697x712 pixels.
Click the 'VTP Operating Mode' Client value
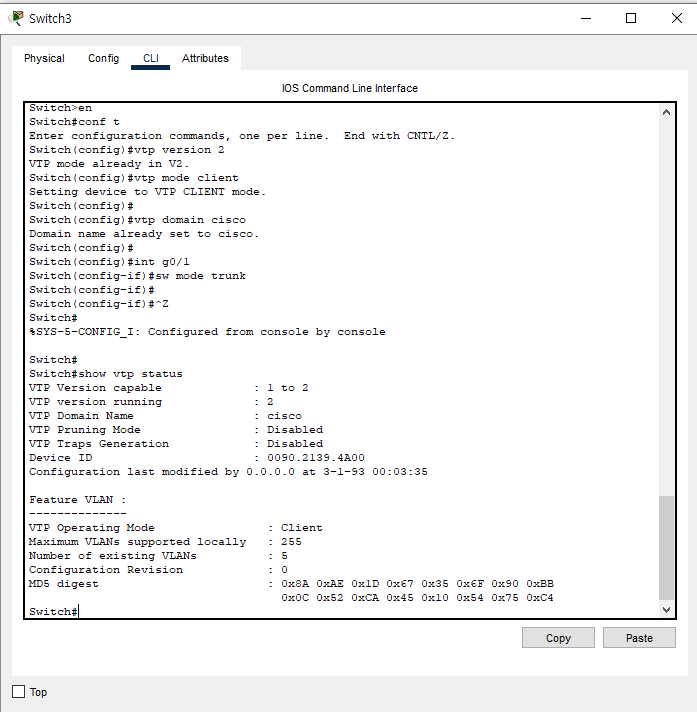(x=302, y=528)
